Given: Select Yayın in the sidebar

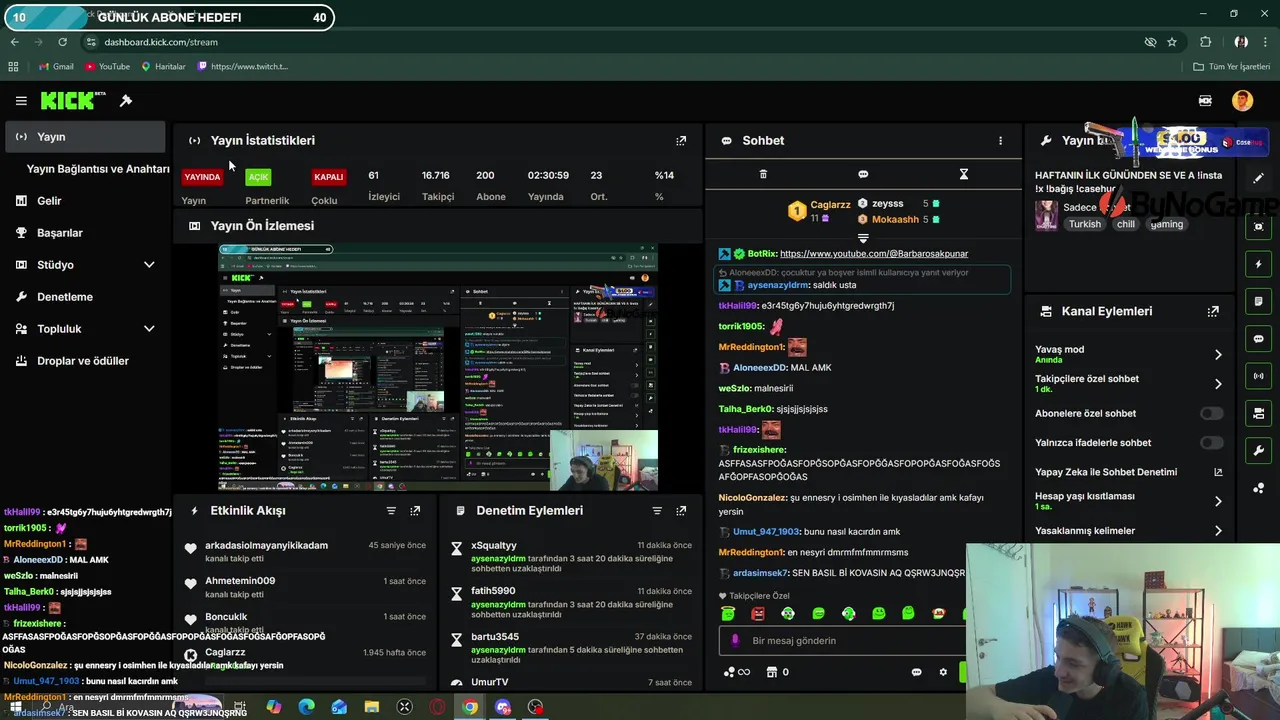Looking at the screenshot, I should pos(85,137).
